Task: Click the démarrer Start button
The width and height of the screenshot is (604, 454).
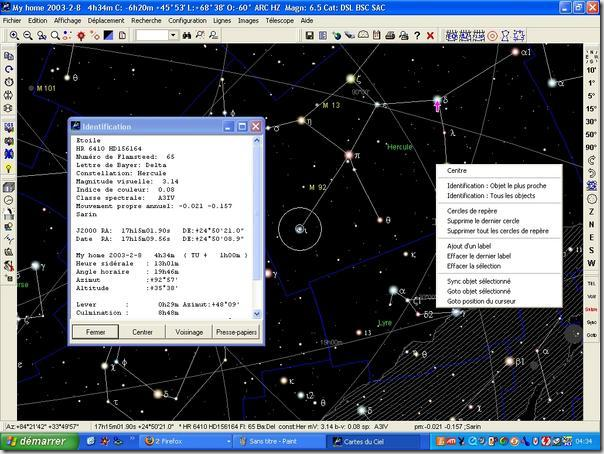Action: tap(39, 441)
